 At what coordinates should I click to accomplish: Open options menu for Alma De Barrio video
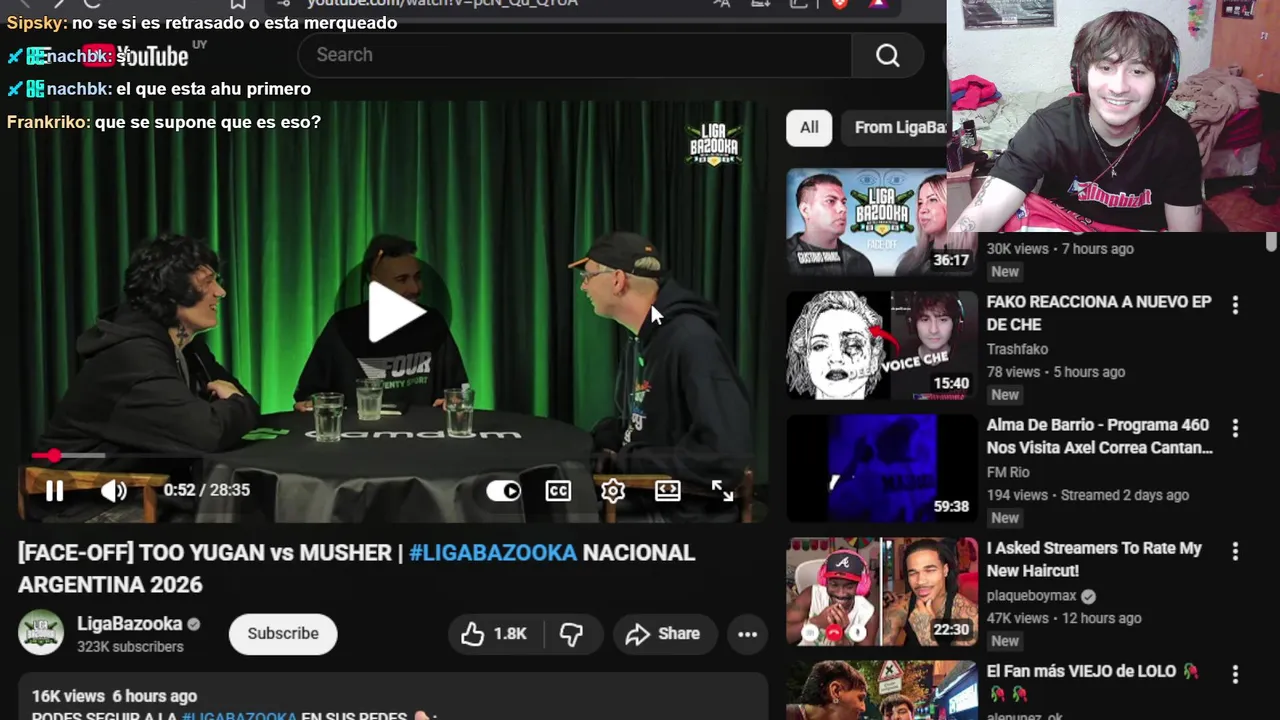tap(1235, 428)
